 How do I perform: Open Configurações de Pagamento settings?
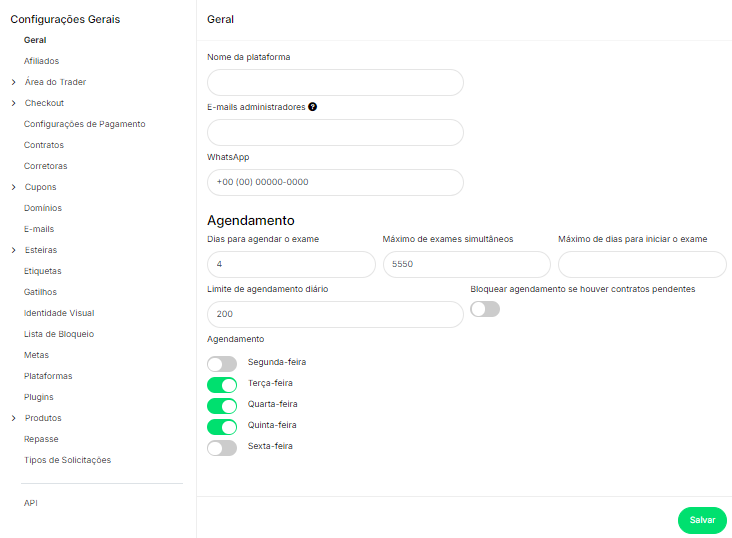tap(84, 124)
